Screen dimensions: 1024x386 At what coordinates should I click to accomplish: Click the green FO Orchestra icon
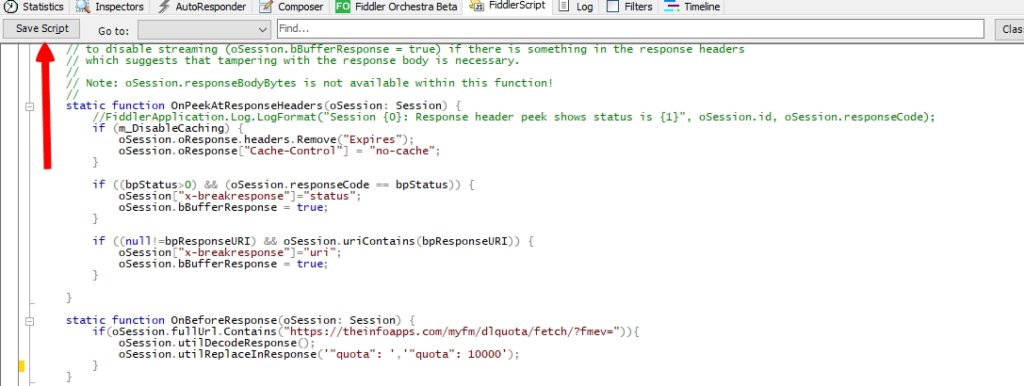tap(343, 7)
